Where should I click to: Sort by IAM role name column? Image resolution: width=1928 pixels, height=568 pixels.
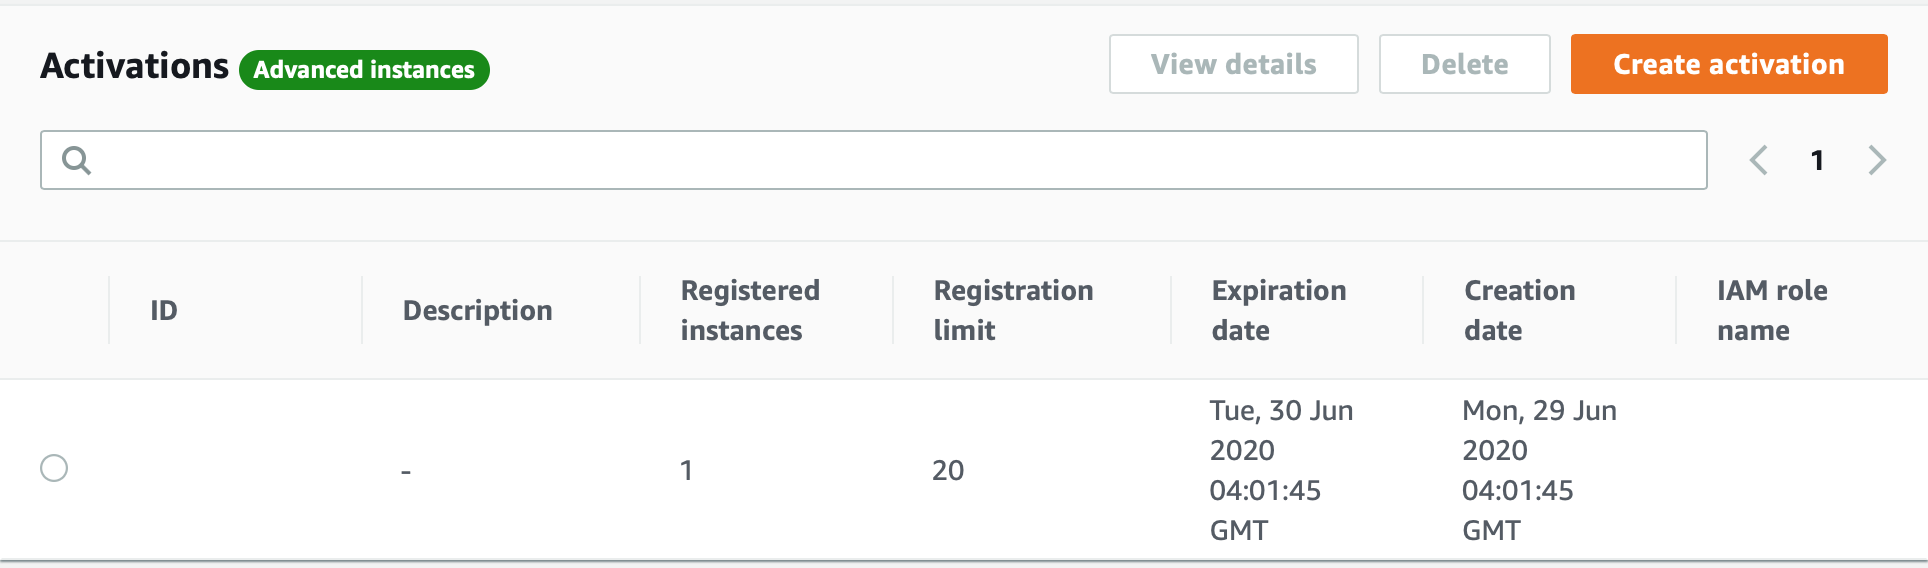click(1772, 310)
